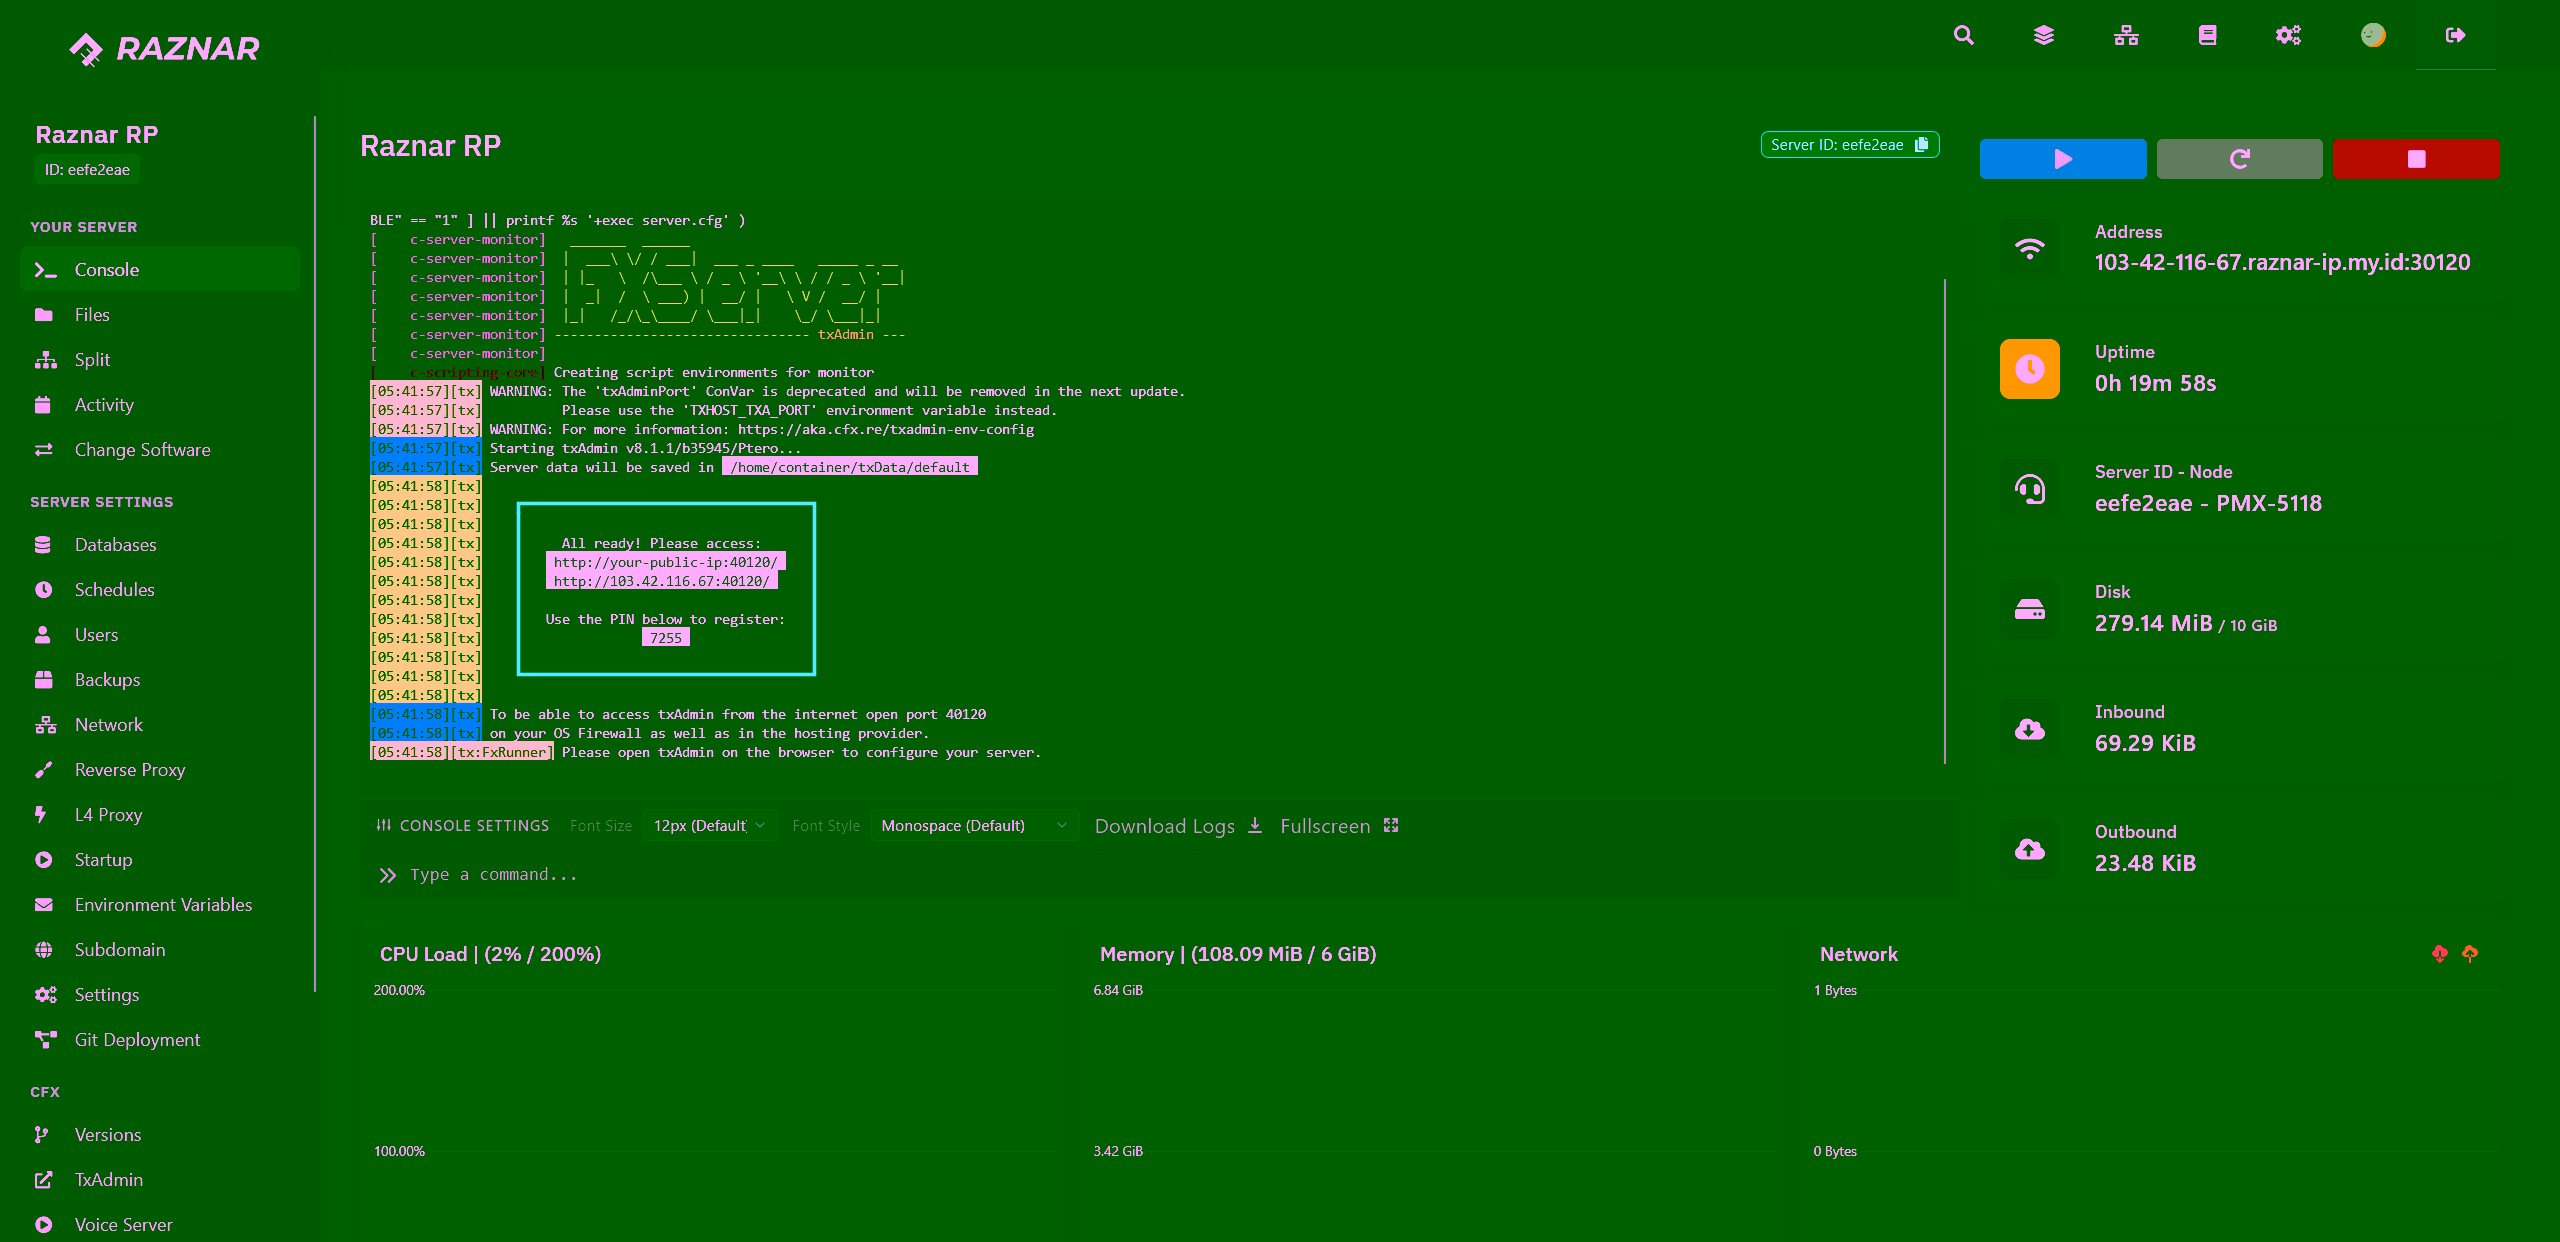Click the http://103.42.116.67:40120/ link in console
The width and height of the screenshot is (2560, 1242).
(x=661, y=581)
